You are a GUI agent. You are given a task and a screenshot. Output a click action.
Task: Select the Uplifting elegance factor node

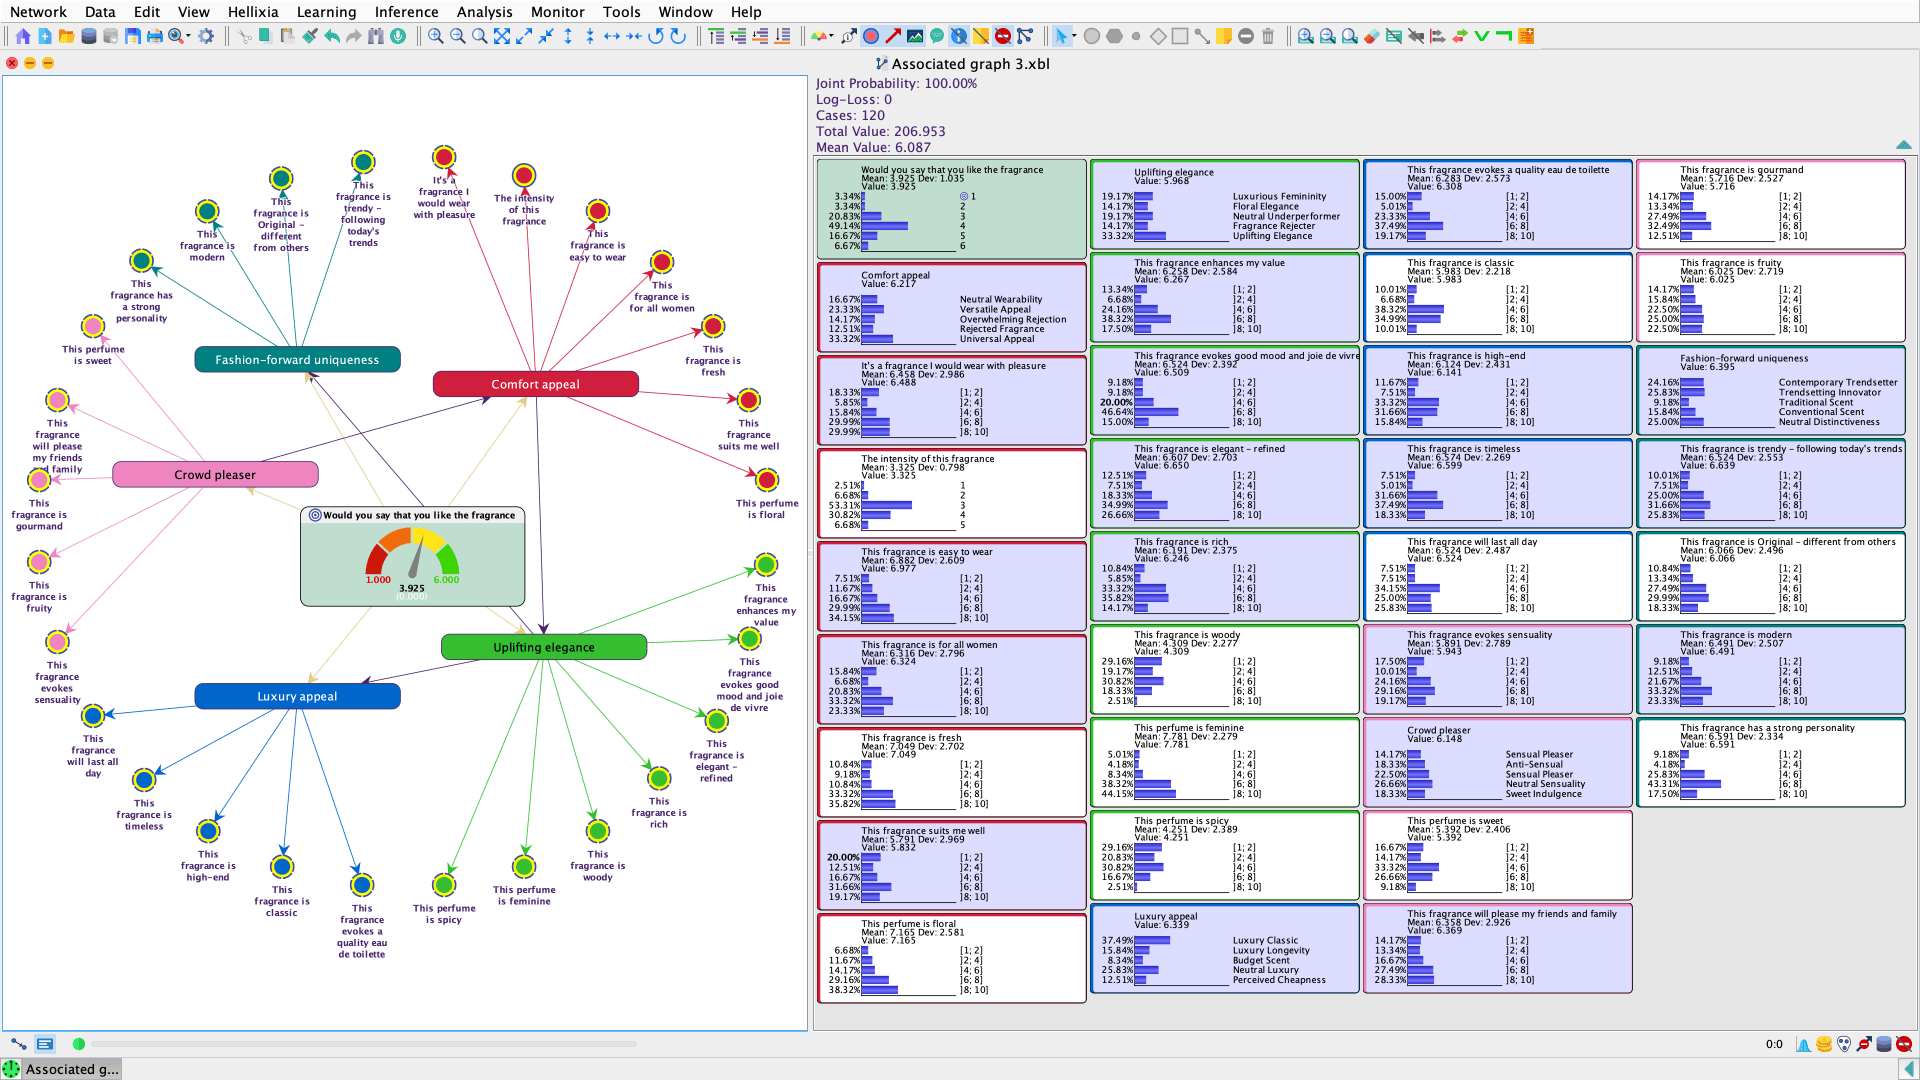(x=543, y=647)
